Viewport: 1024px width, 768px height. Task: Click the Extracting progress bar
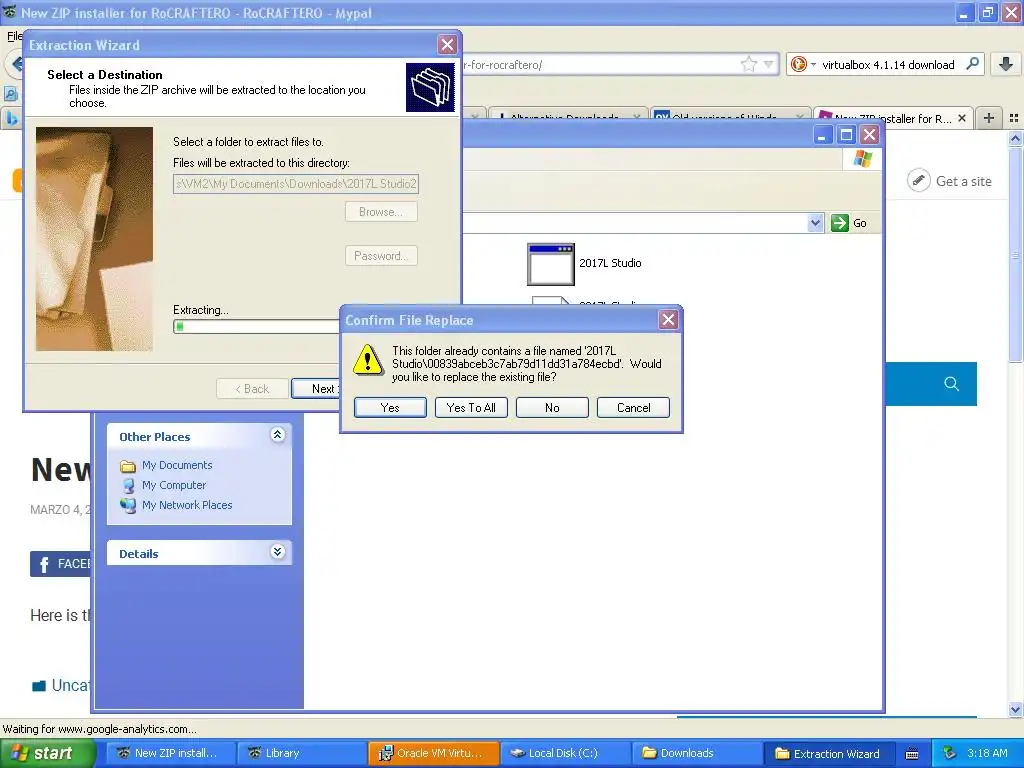(256, 327)
